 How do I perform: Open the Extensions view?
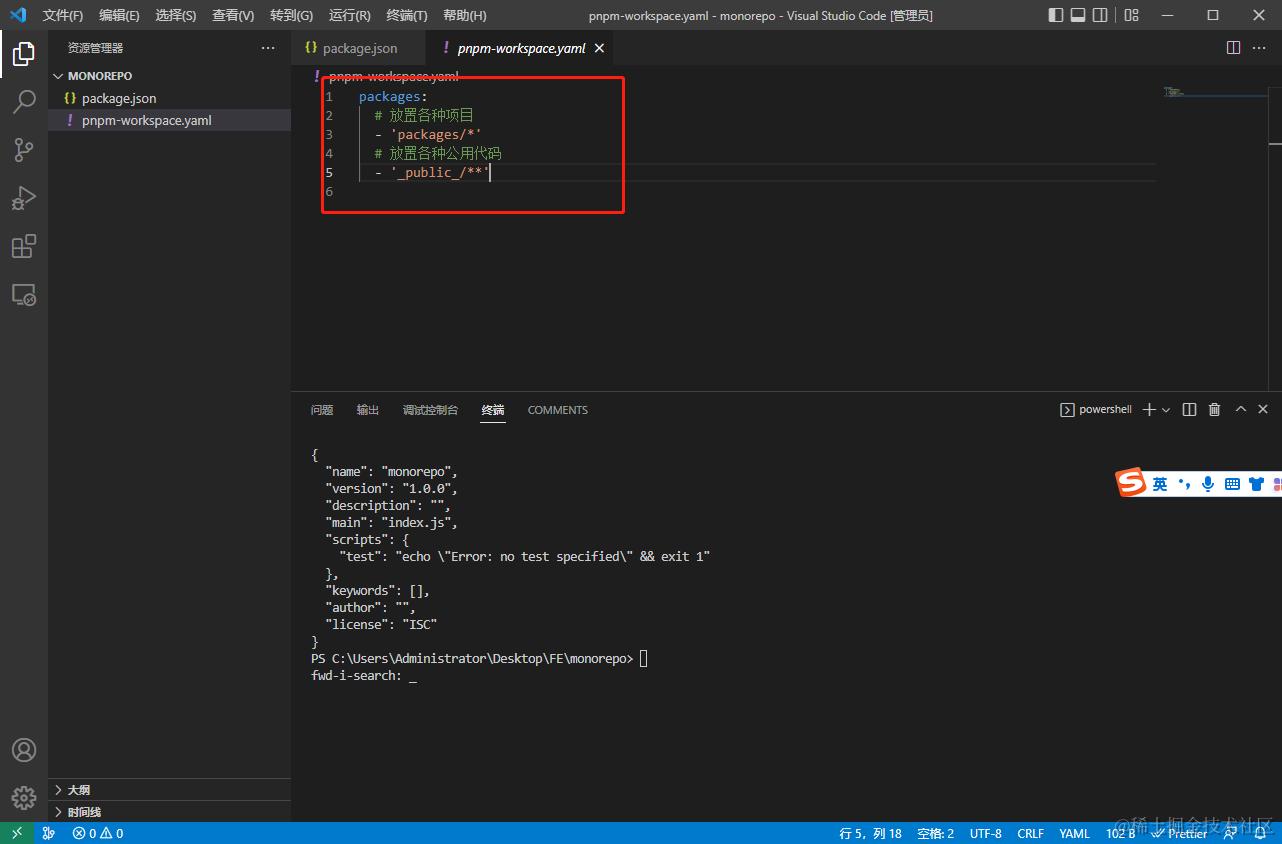pos(24,246)
